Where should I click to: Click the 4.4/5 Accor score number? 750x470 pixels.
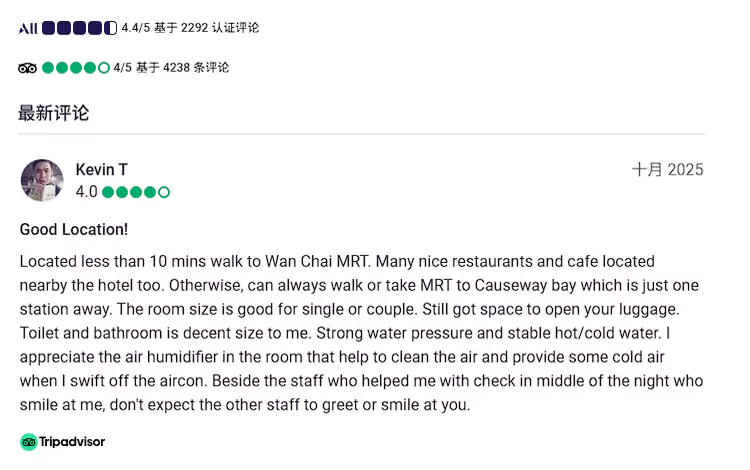click(137, 28)
